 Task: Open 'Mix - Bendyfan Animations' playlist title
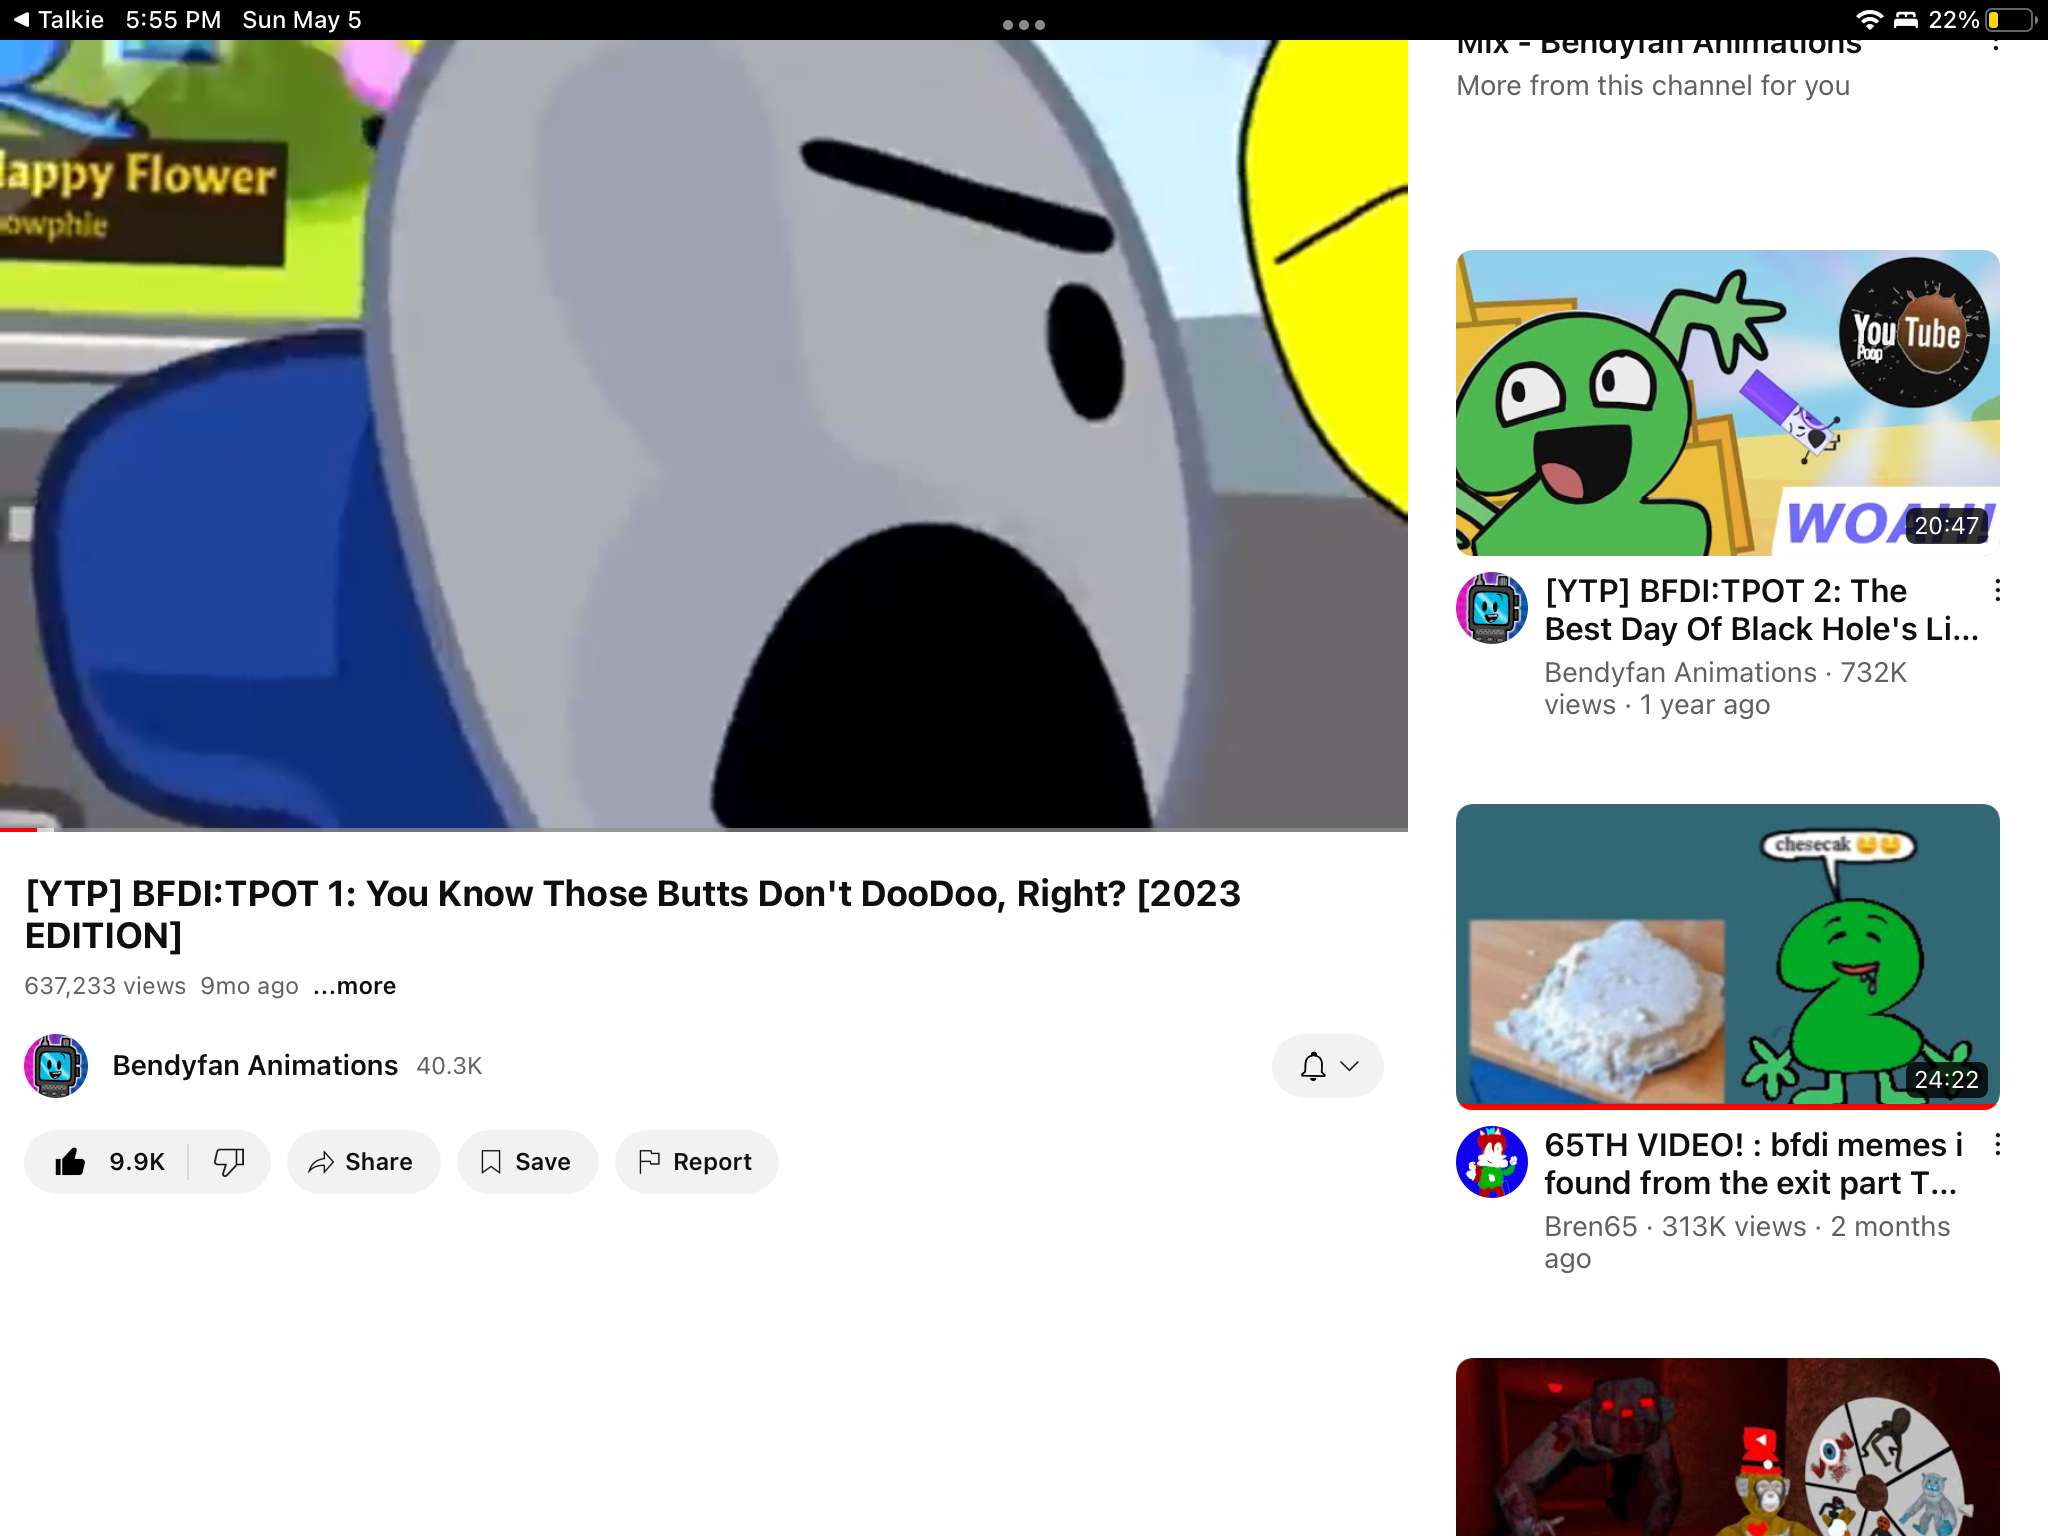point(1659,46)
